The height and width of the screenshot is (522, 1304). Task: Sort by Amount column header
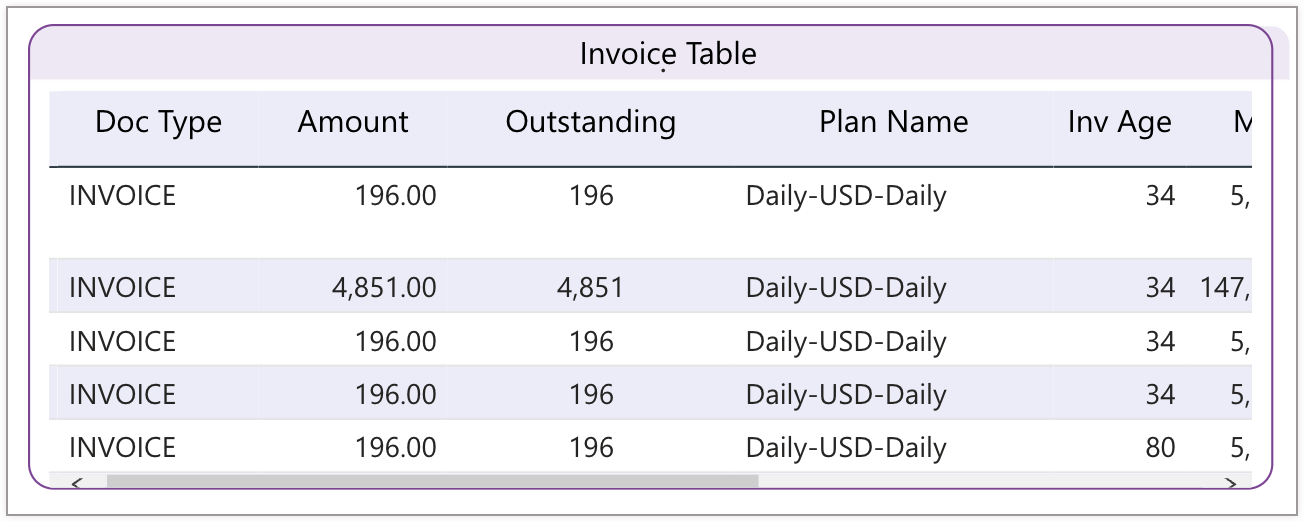[x=353, y=122]
